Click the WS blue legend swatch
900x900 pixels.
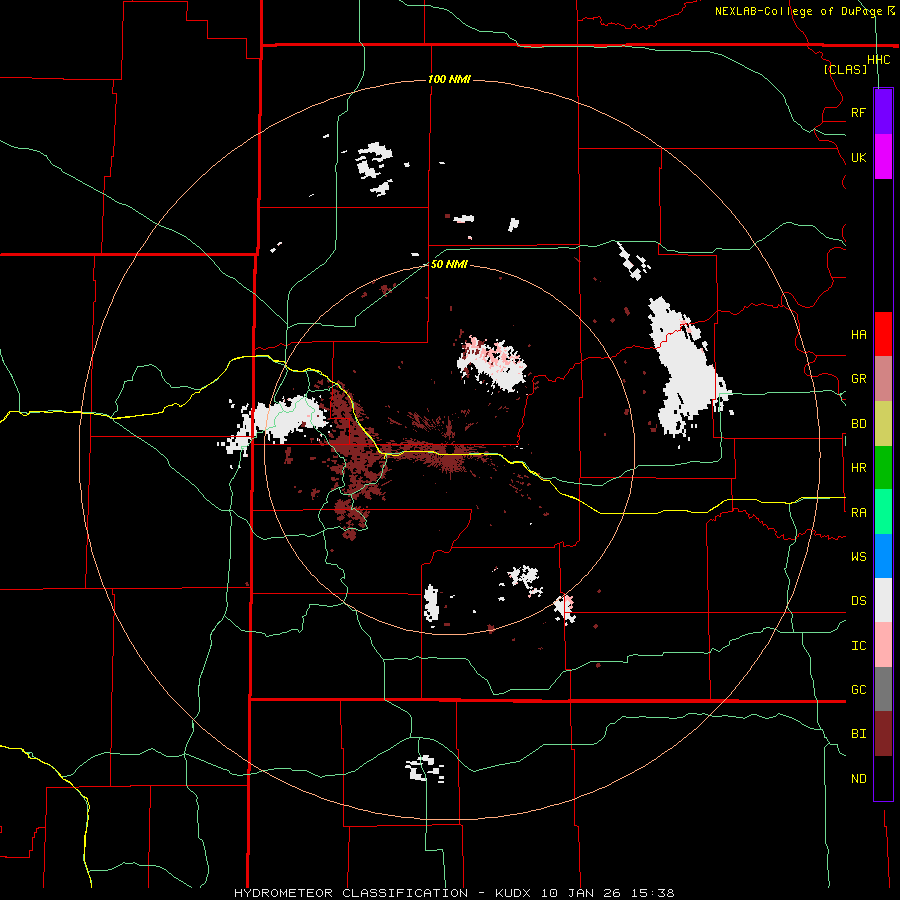pos(883,556)
